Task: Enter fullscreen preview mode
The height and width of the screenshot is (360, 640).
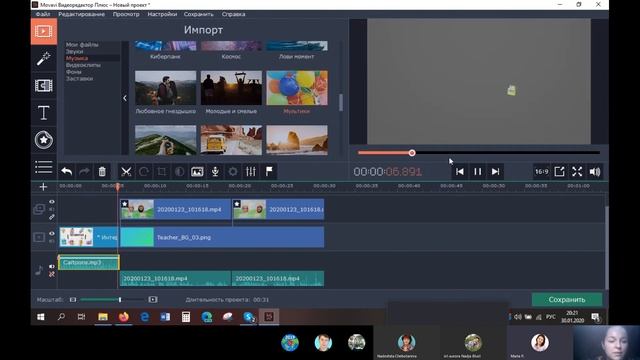Action: 577,171
